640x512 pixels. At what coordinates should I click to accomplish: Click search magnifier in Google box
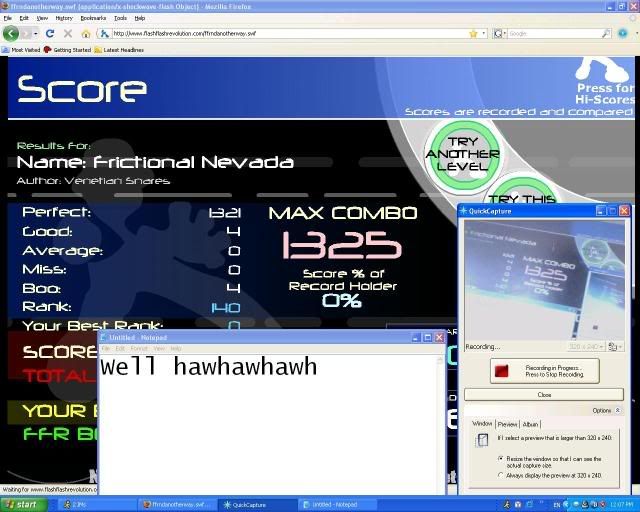(x=606, y=33)
